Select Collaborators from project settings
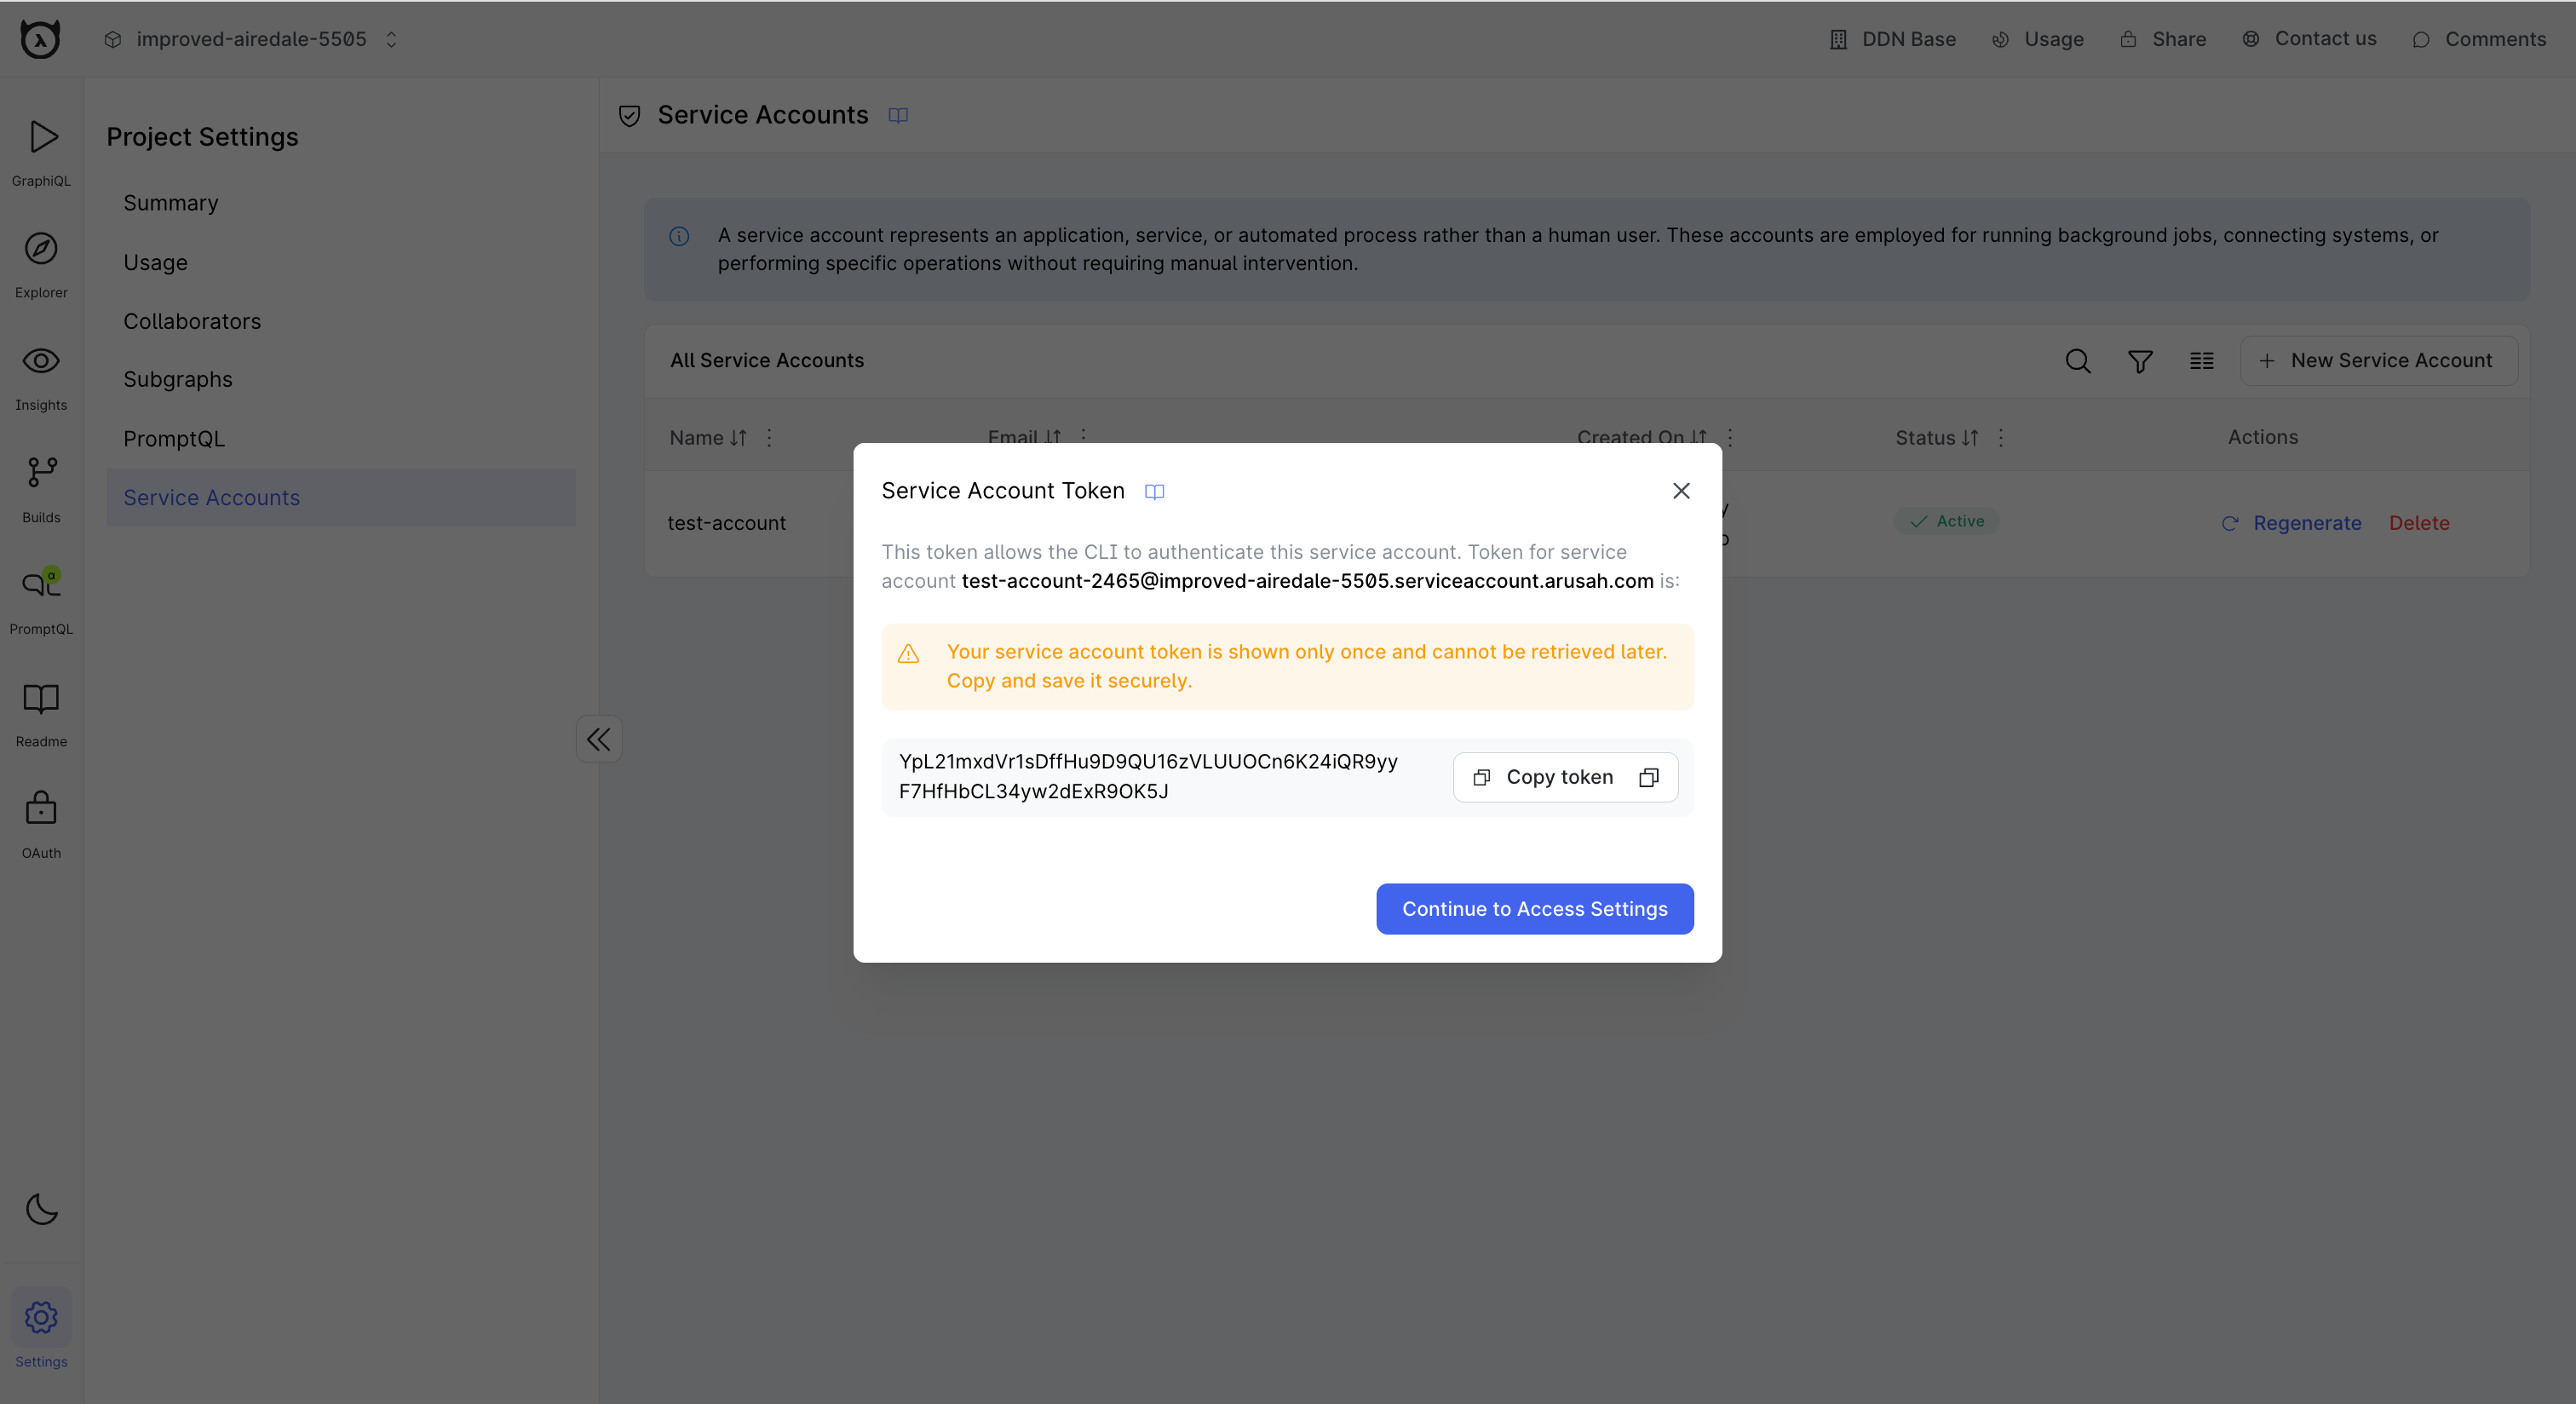Image resolution: width=2576 pixels, height=1404 pixels. point(192,319)
